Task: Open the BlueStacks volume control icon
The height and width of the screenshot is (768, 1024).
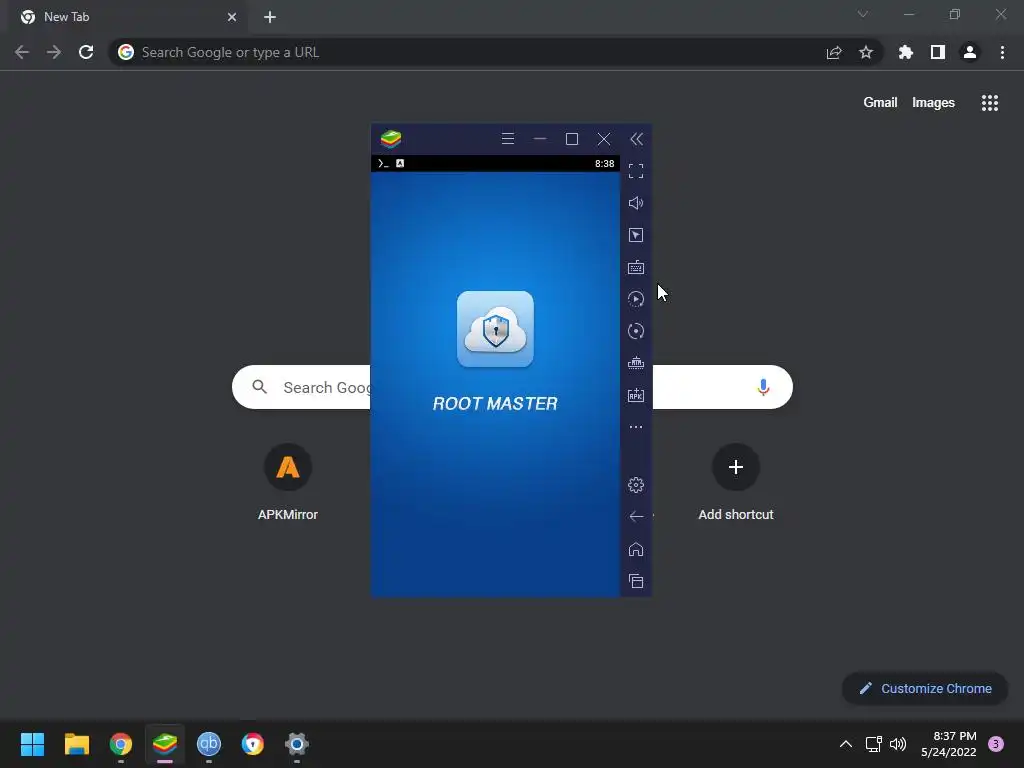Action: tap(635, 203)
